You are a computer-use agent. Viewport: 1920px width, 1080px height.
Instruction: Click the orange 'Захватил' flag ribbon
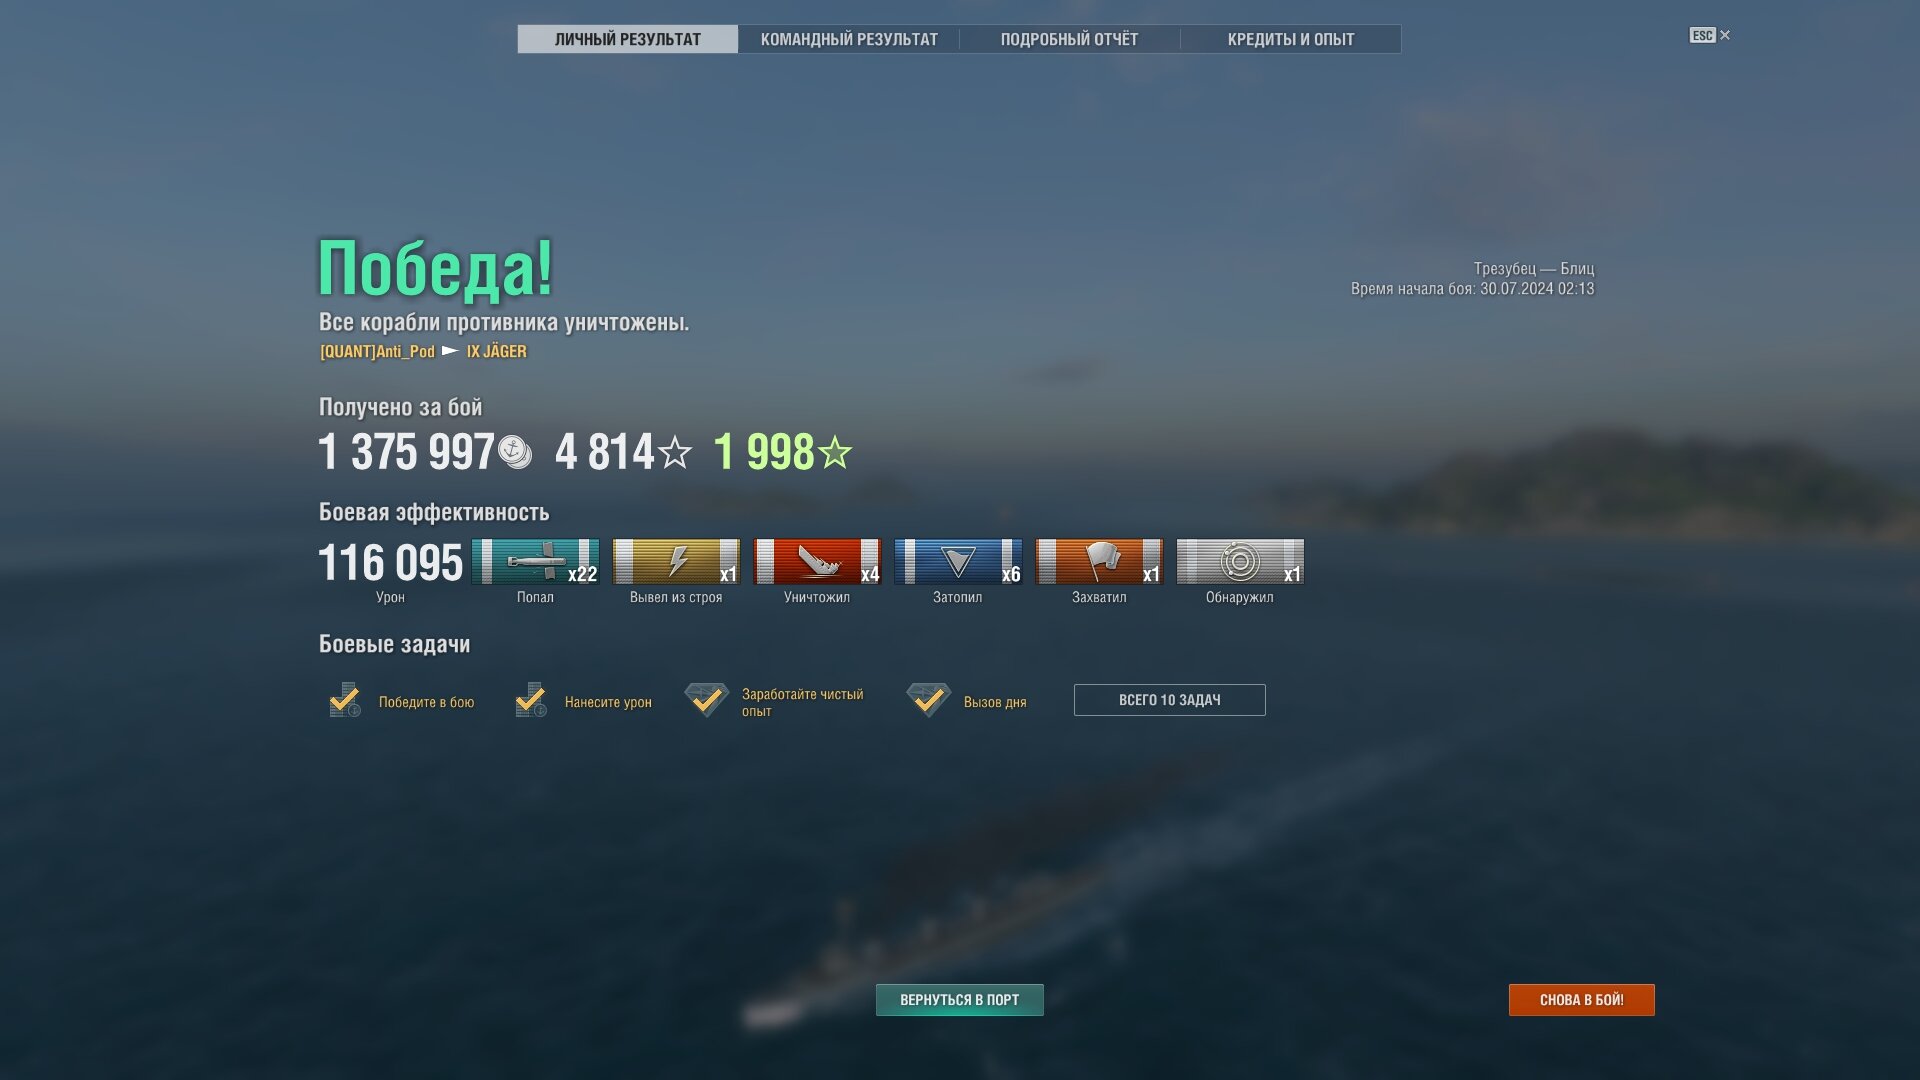pyautogui.click(x=1099, y=561)
